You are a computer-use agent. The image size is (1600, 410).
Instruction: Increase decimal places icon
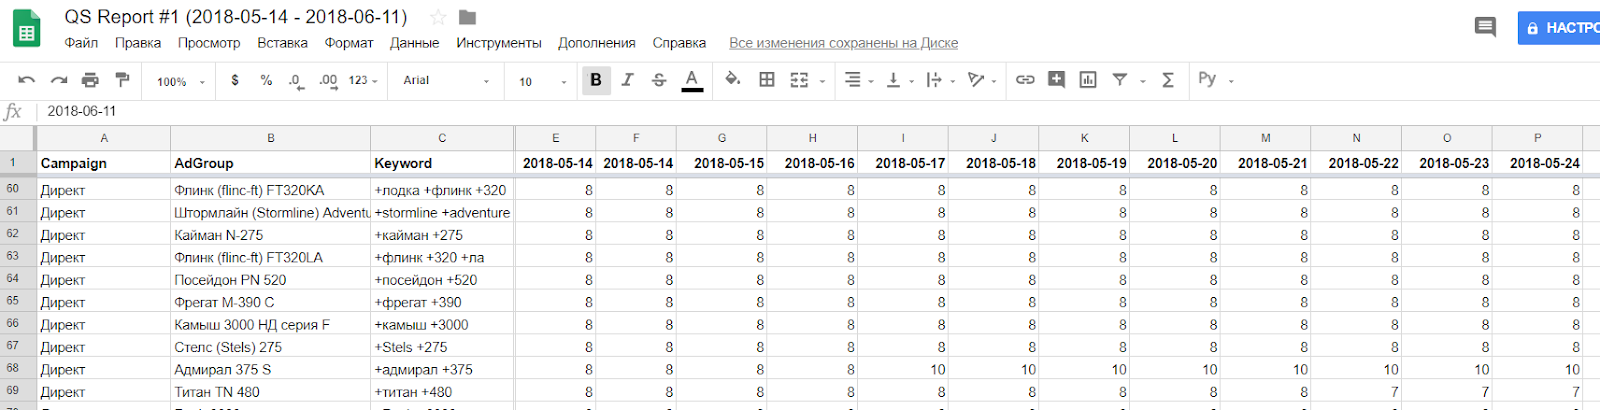coord(328,81)
